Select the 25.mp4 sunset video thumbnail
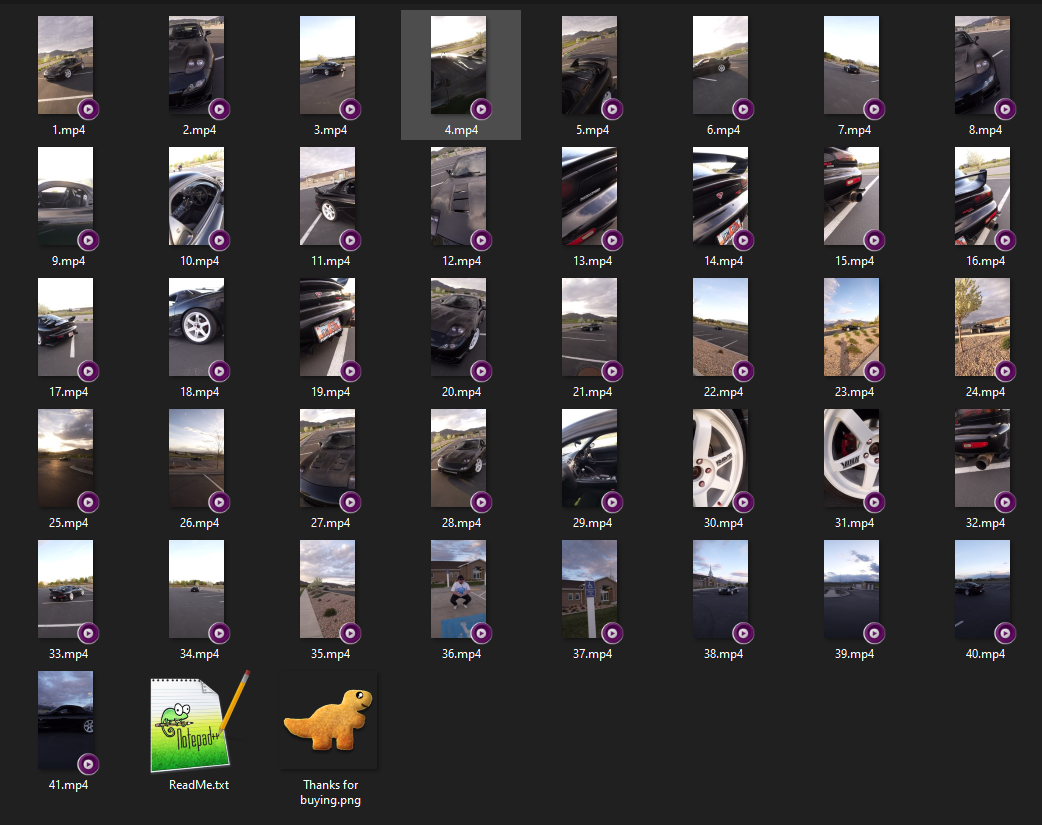The image size is (1042, 825). [65, 457]
